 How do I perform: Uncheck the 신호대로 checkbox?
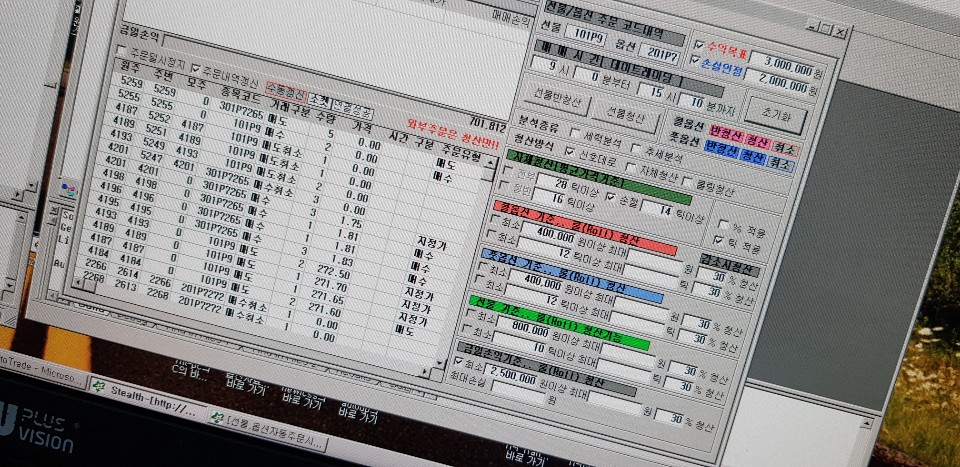(570, 151)
